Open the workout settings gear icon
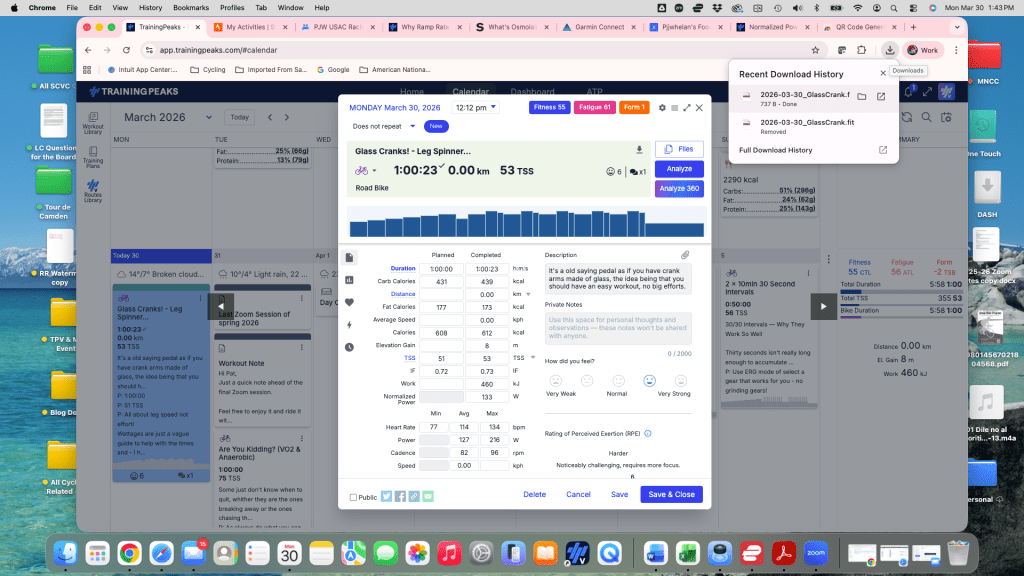 662,108
